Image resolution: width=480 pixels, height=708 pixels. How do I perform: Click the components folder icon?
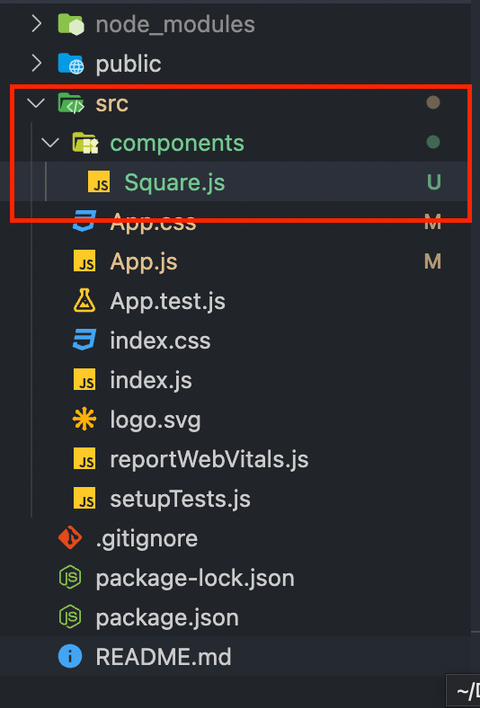[x=85, y=143]
